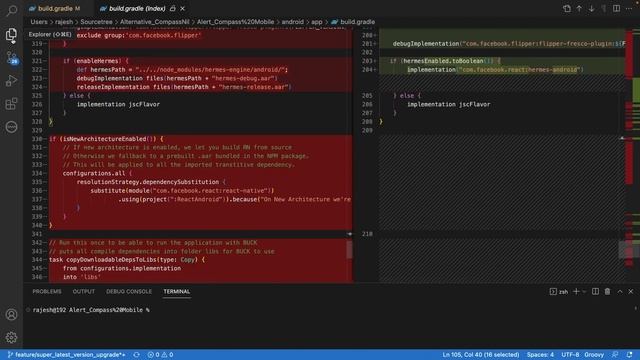Click line number 344 in left diff
The width and height of the screenshot is (640, 360).
coord(37,260)
